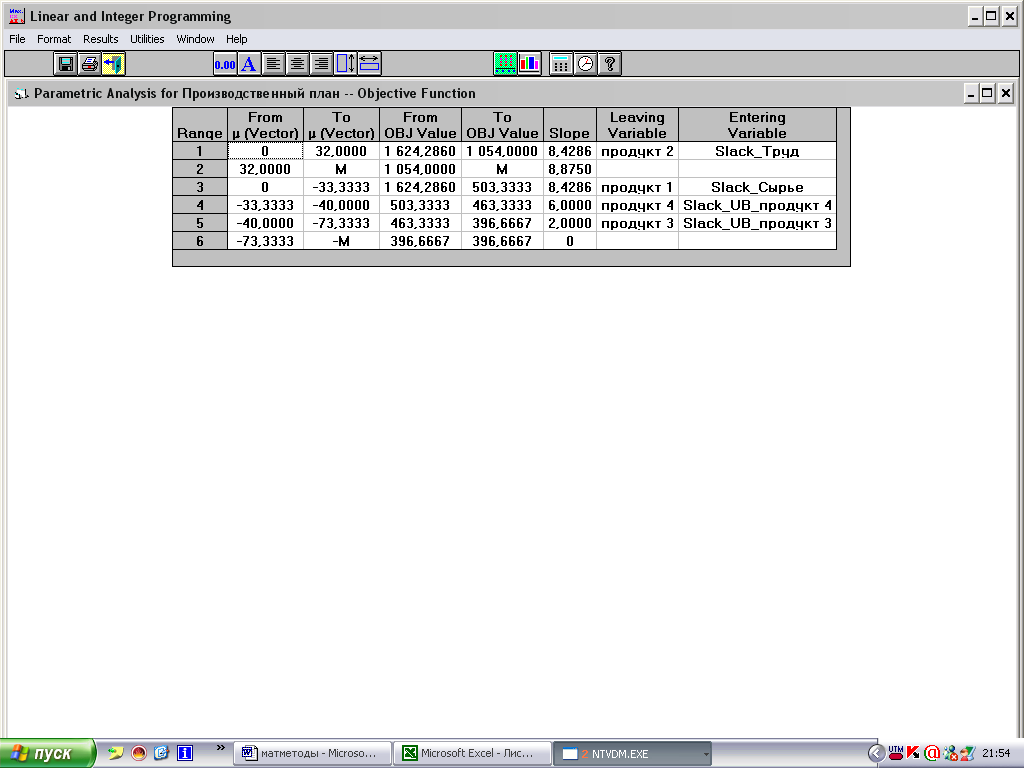Click the cell containing 32,0000 in row 1
The height and width of the screenshot is (768, 1024).
point(341,152)
